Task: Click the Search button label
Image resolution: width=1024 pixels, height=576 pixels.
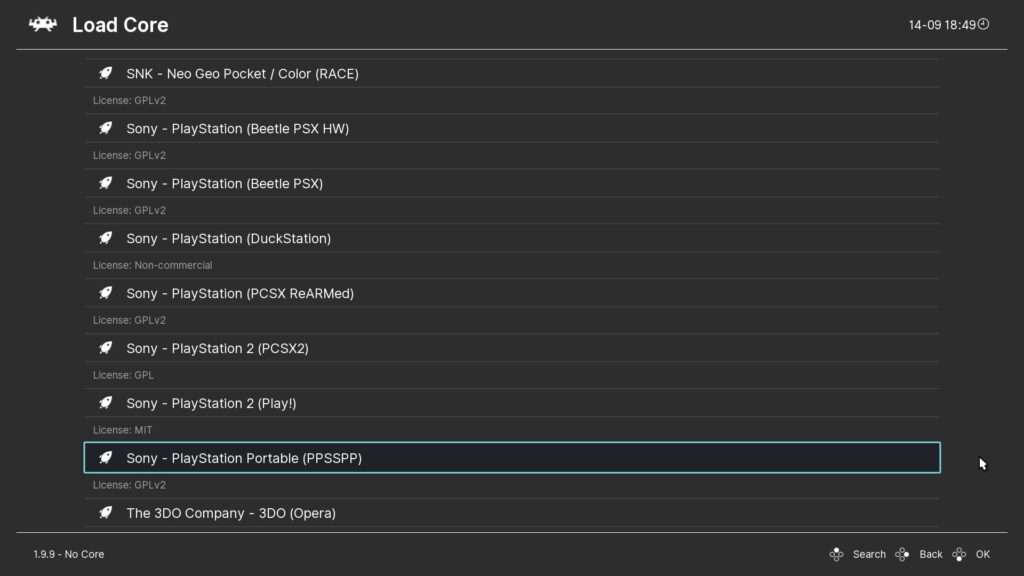Action: [869, 554]
